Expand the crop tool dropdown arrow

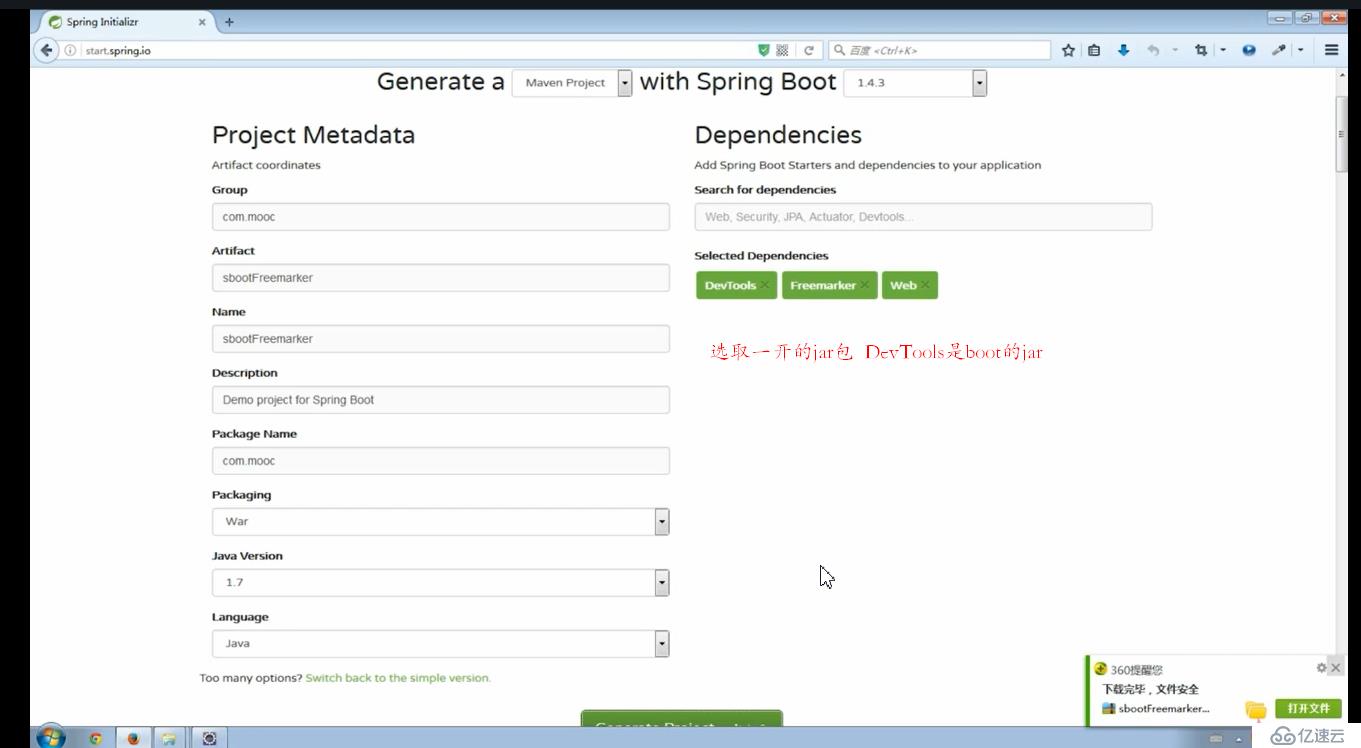(x=1222, y=50)
